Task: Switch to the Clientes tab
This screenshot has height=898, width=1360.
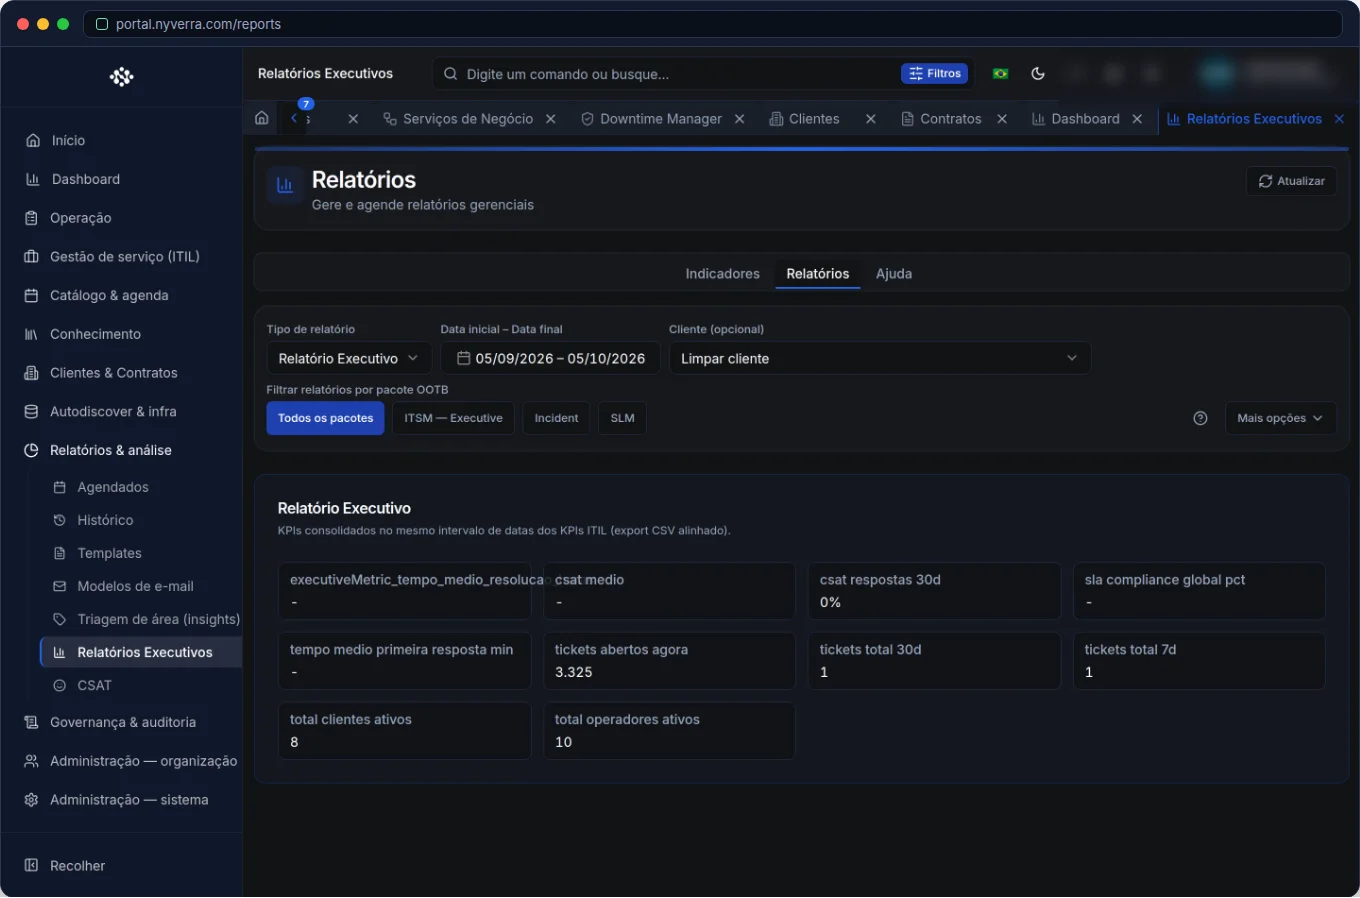Action: [x=805, y=119]
